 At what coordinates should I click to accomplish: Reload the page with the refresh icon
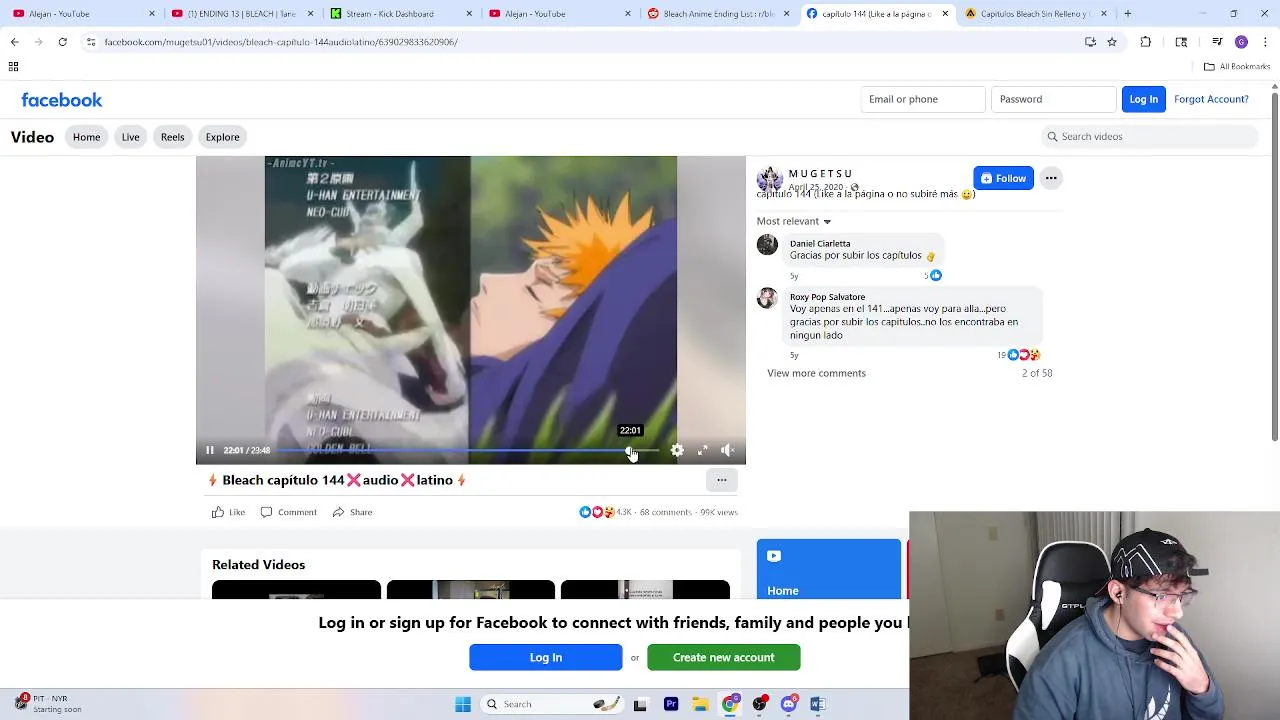tap(62, 42)
